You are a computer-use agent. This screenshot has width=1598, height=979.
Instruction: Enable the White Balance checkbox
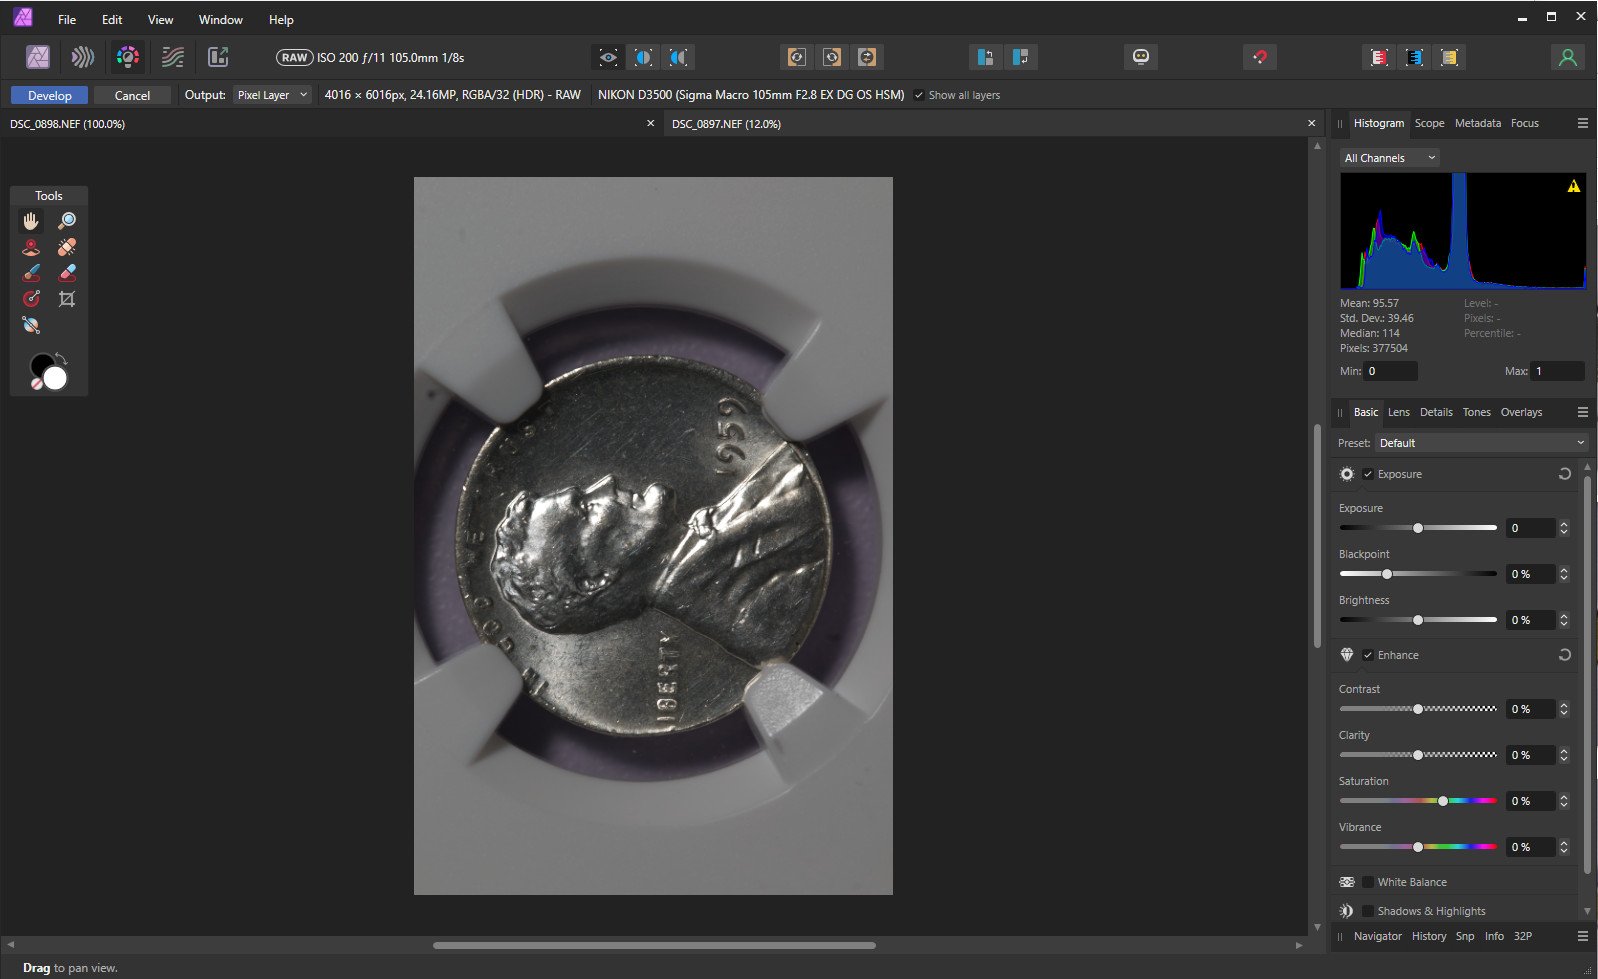(1368, 882)
